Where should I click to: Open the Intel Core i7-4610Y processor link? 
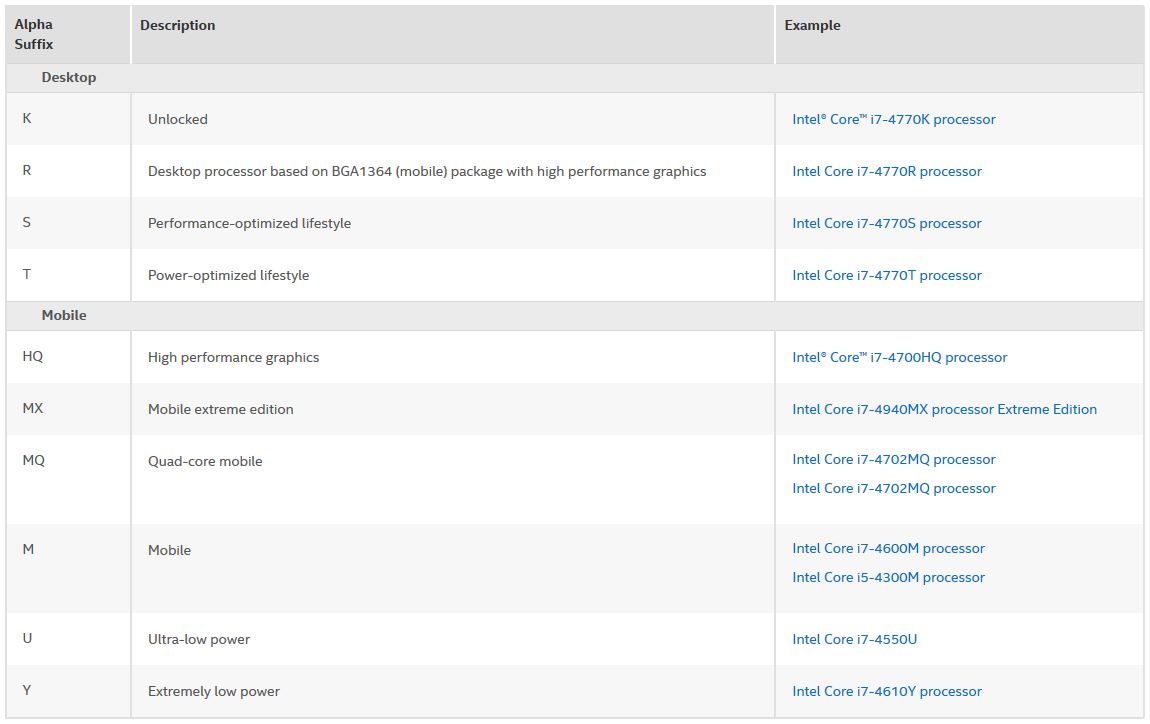886,691
